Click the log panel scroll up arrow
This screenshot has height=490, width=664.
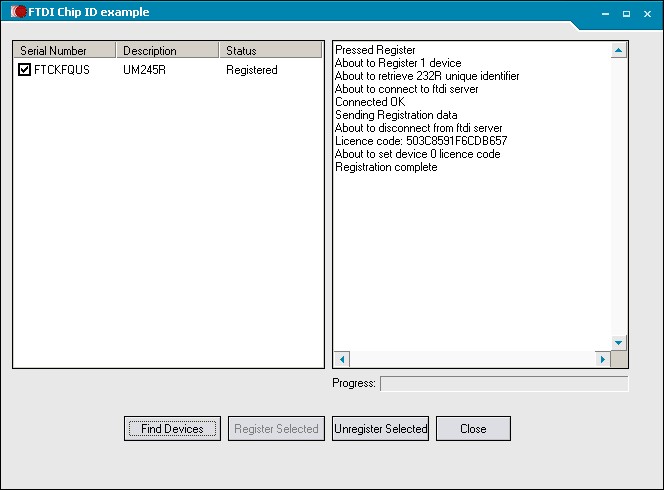618,50
